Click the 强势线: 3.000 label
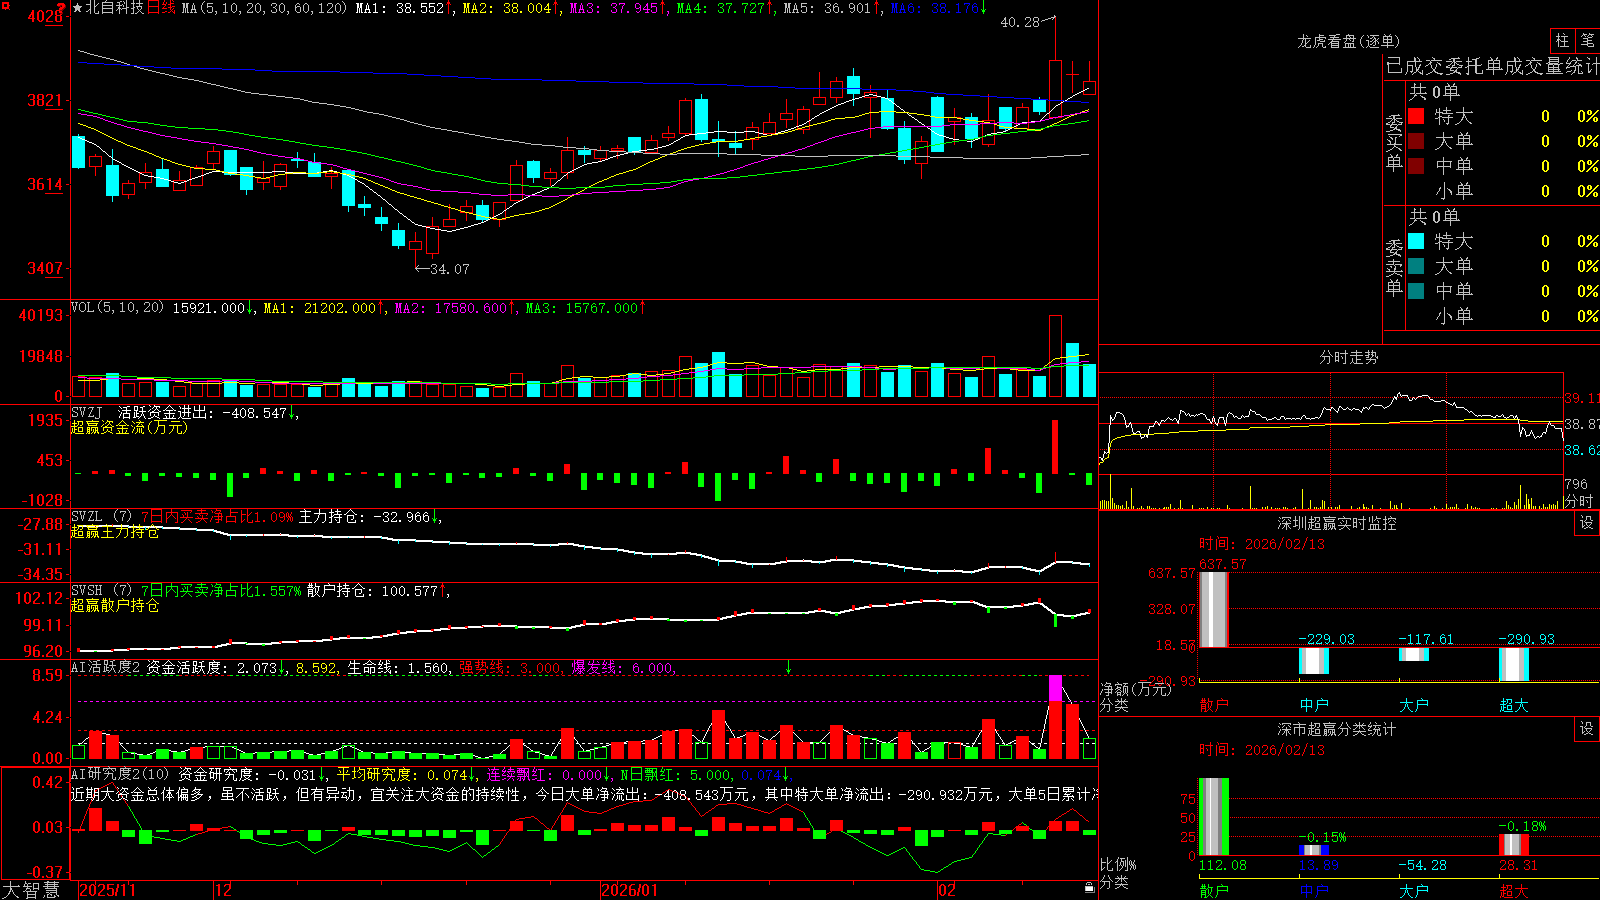Screen dimensions: 1600x900 [510, 668]
